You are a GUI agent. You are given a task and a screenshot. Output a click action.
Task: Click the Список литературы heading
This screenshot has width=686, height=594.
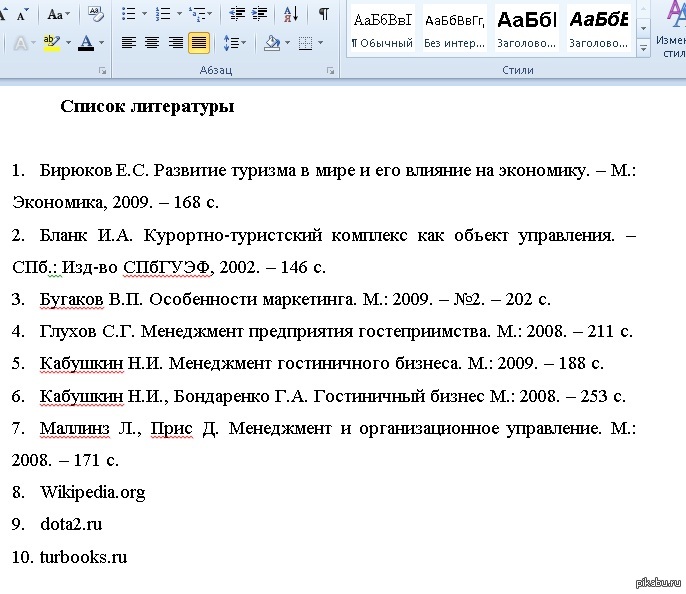pyautogui.click(x=147, y=106)
